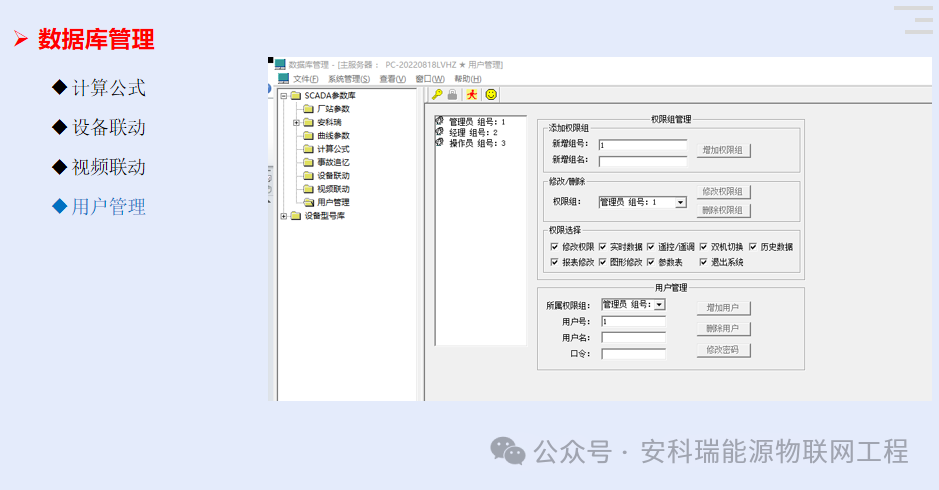Screen dimensions: 939x490
Task: Click the yellow smiley face toolbar icon
Action: 491,95
